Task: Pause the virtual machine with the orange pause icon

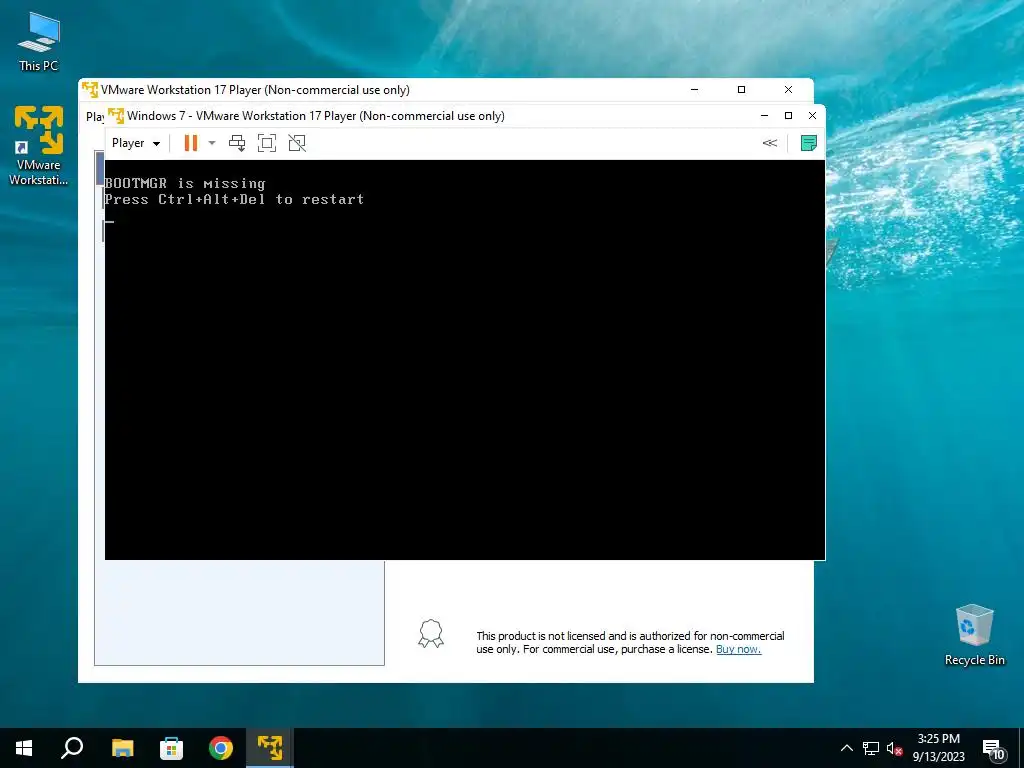Action: pos(191,143)
